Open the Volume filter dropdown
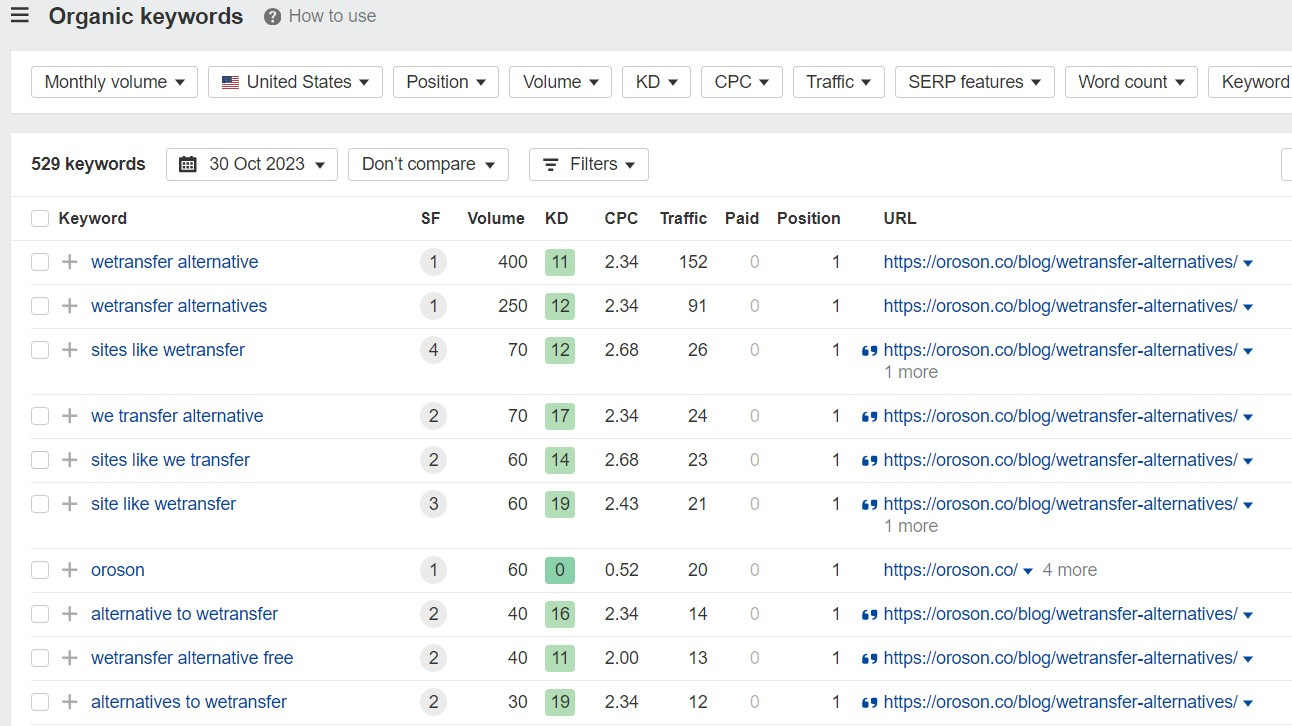 (560, 82)
